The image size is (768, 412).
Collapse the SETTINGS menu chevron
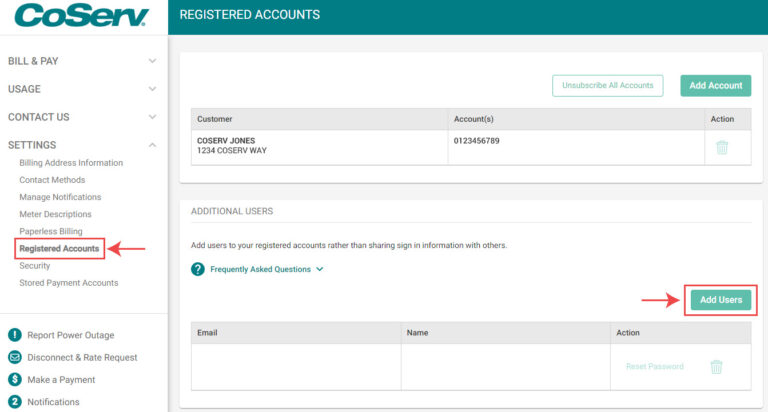point(152,145)
